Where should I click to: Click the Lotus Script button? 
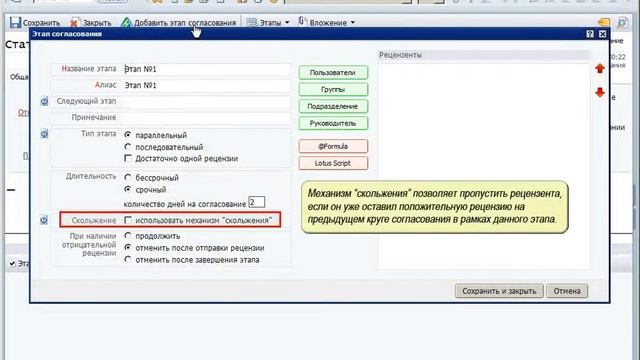click(x=333, y=163)
